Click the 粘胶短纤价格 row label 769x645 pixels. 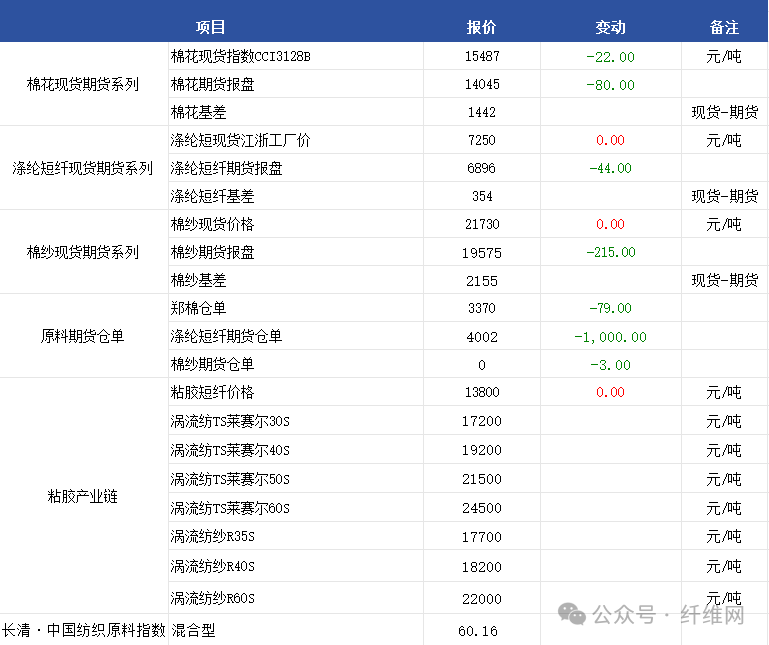coord(213,392)
